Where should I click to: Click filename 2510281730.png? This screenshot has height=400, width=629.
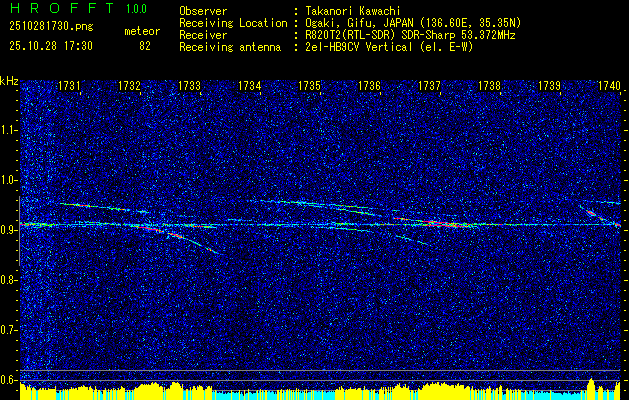click(51, 27)
